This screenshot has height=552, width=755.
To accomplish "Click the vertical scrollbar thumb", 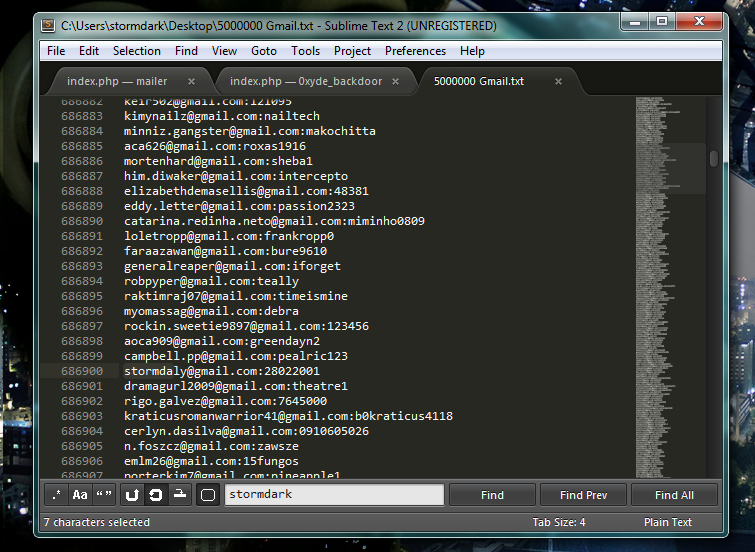I will [714, 159].
